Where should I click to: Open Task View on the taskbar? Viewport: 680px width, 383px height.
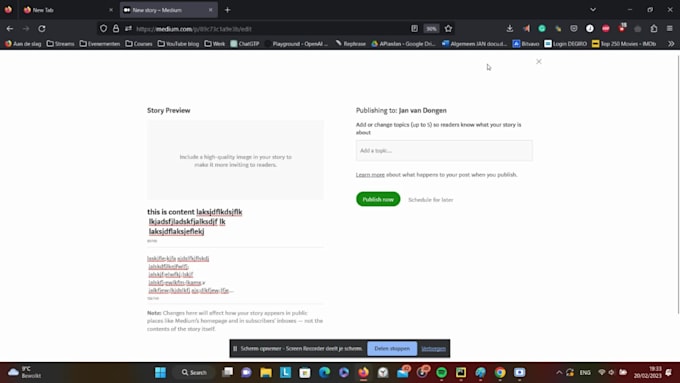coord(227,373)
